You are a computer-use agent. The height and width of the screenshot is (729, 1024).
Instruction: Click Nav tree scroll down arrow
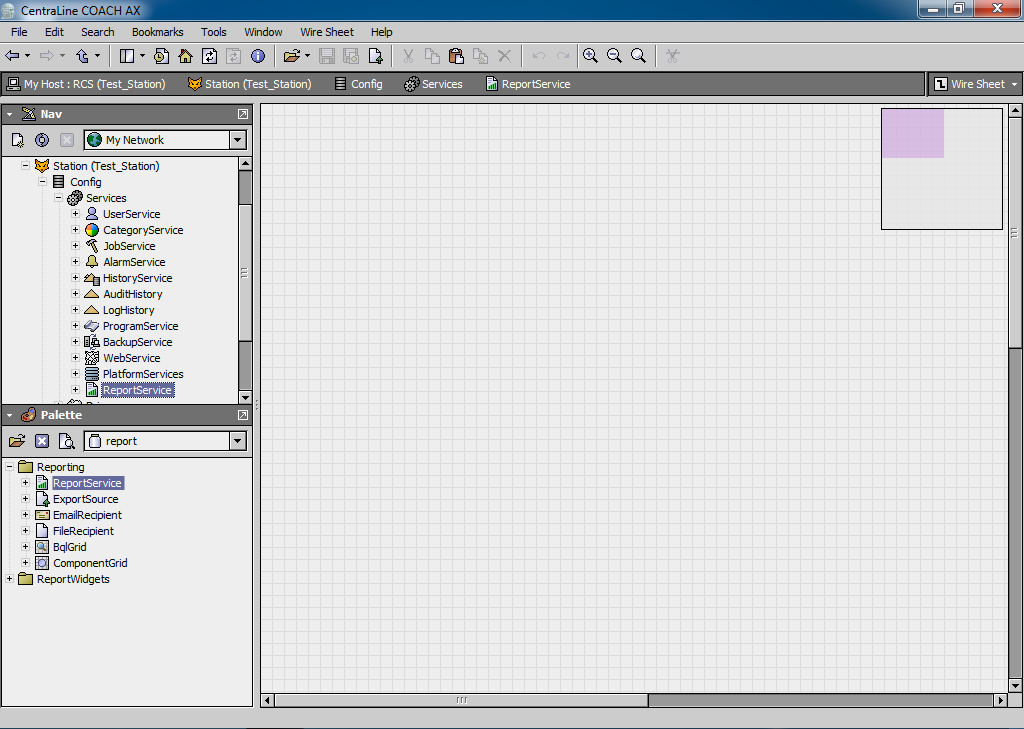[245, 397]
